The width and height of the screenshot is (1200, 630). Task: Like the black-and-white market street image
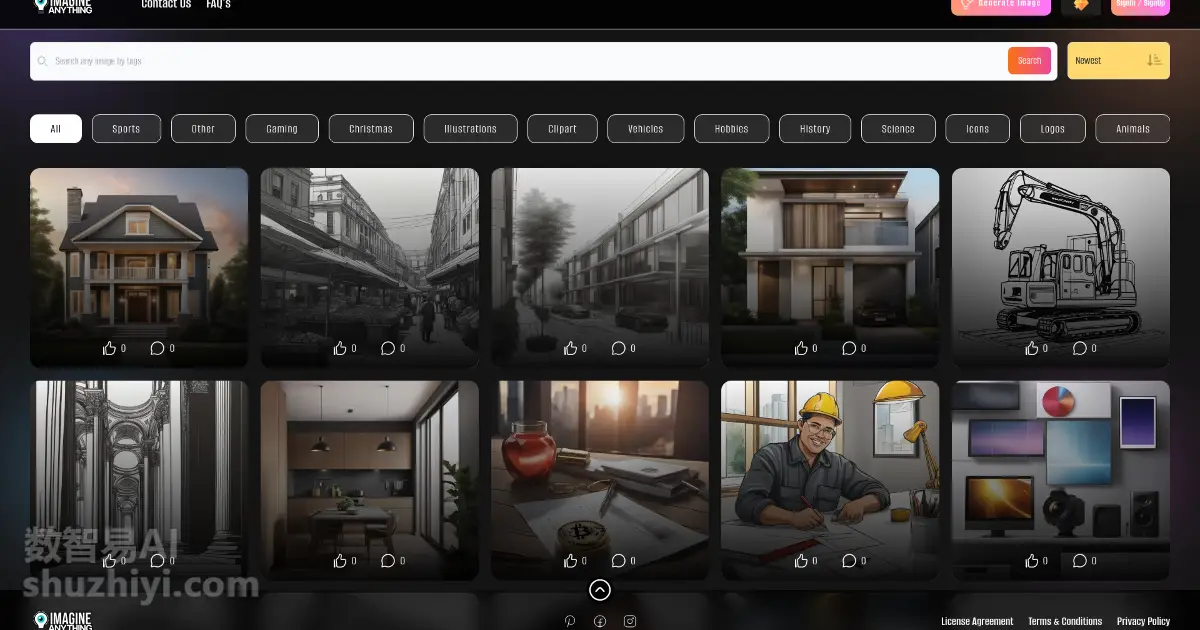point(340,348)
